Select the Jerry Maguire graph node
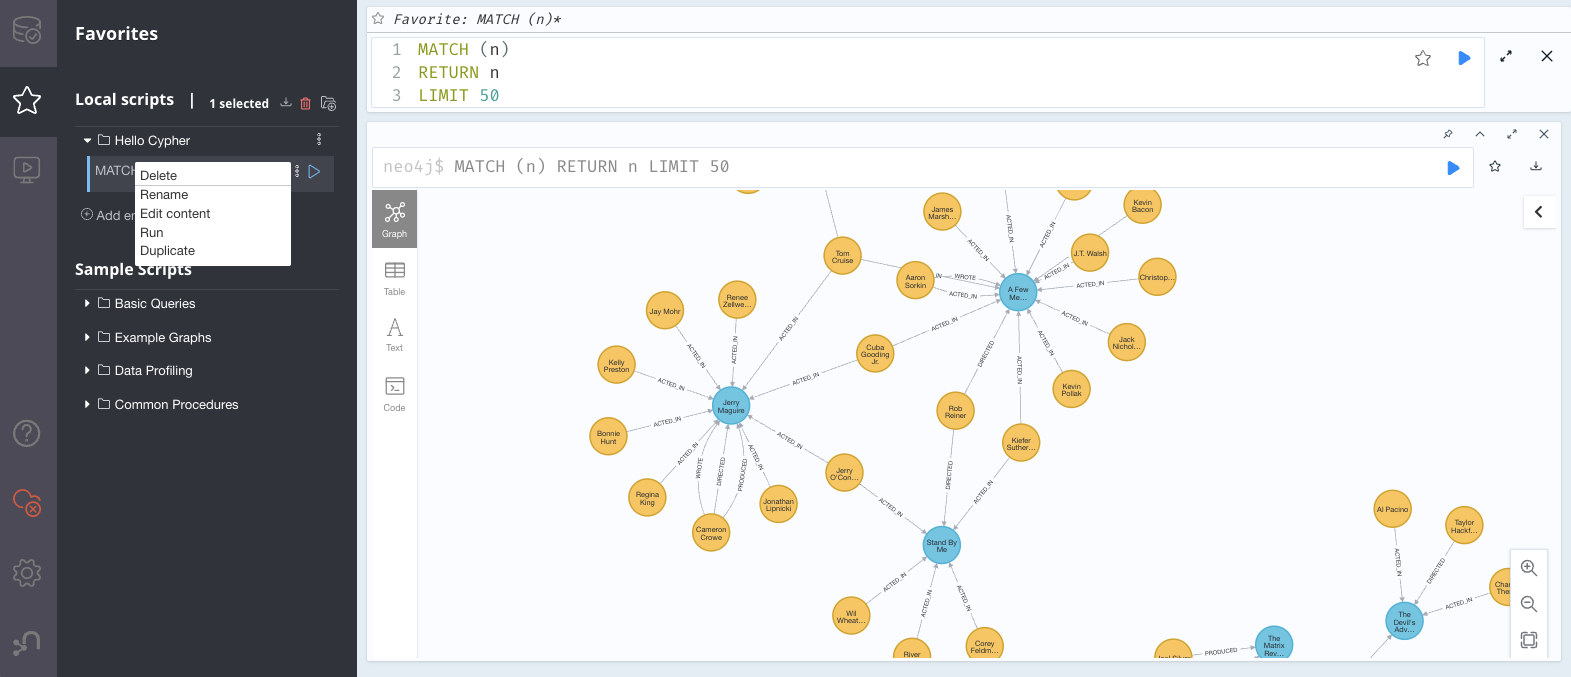Image resolution: width=1571 pixels, height=677 pixels. (x=731, y=406)
